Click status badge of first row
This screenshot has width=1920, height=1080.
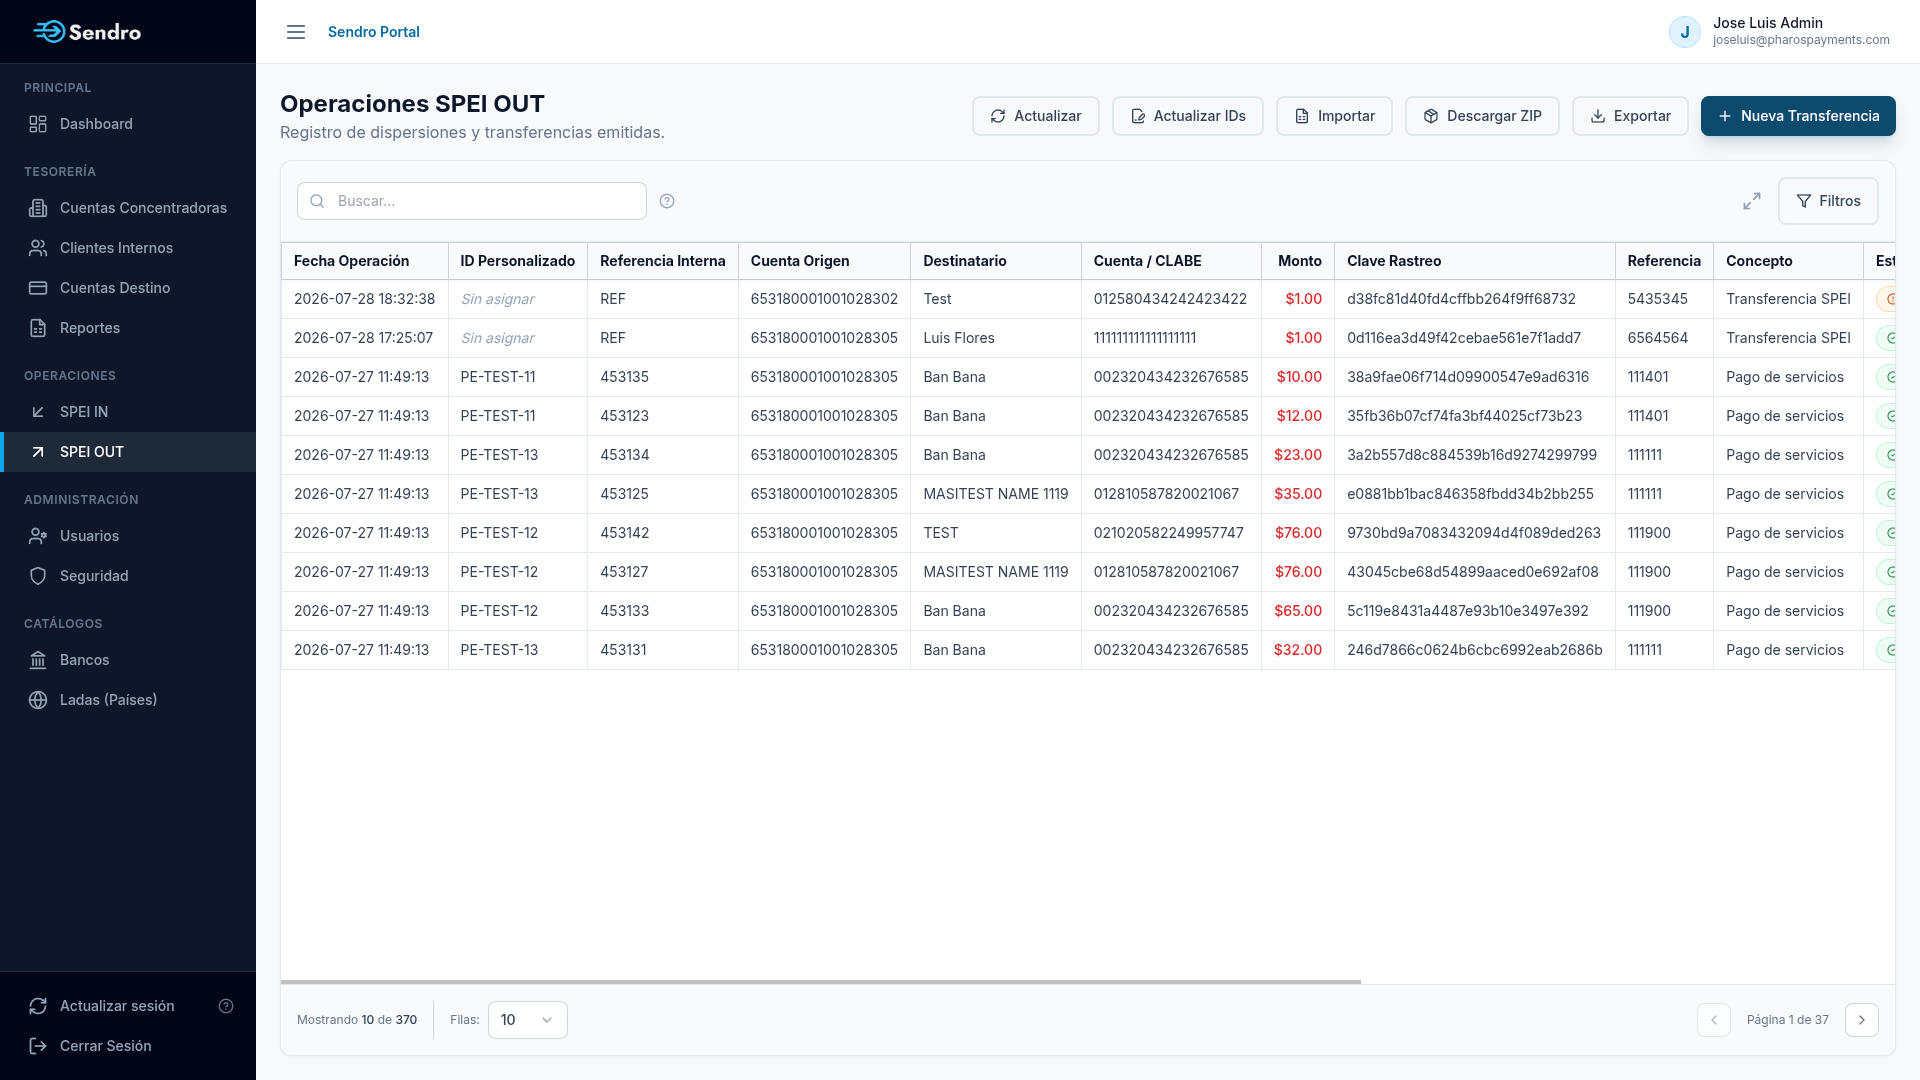coord(1886,299)
